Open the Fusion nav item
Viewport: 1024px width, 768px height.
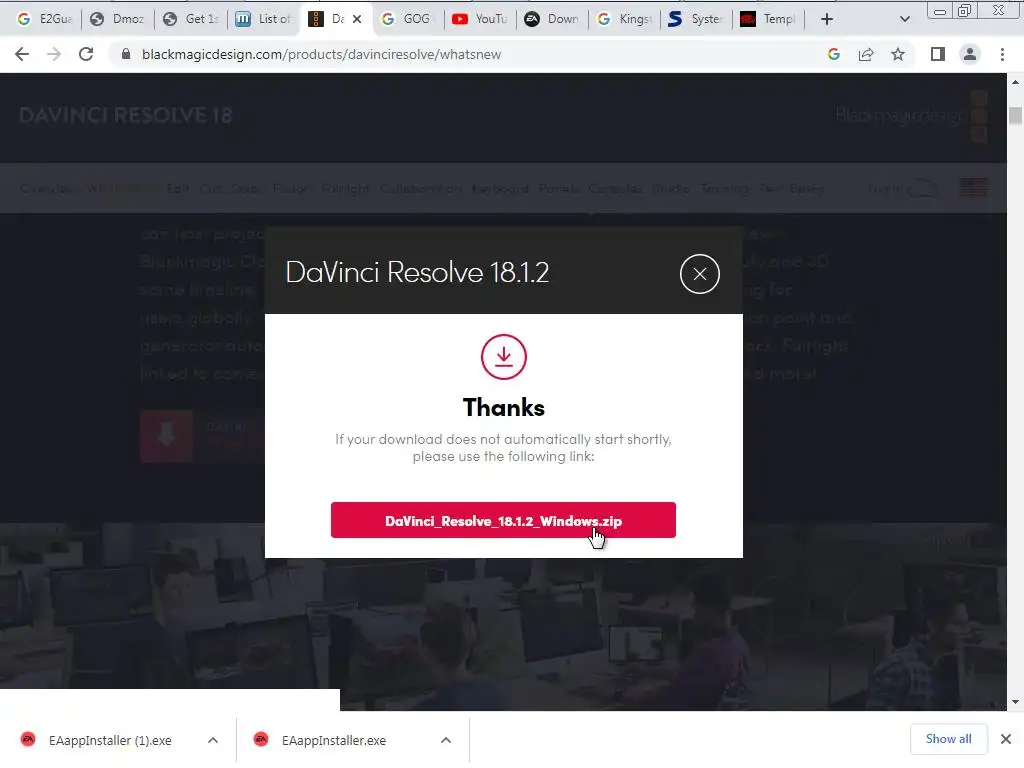click(x=292, y=189)
